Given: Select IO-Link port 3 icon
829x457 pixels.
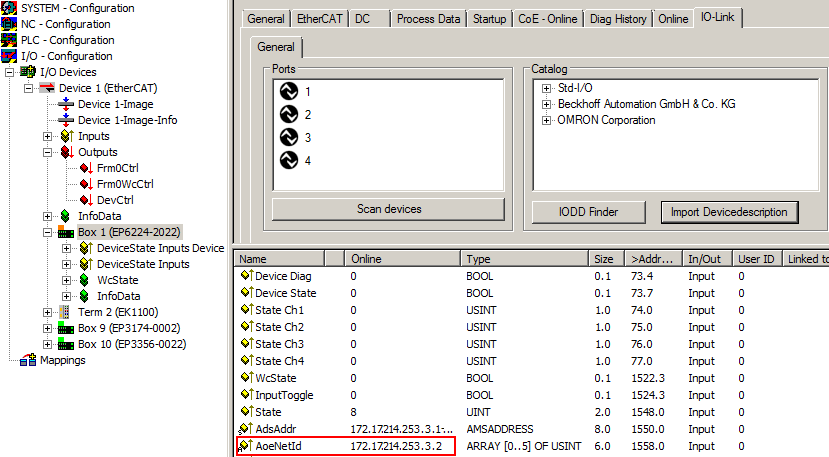Looking at the screenshot, I should (289, 136).
